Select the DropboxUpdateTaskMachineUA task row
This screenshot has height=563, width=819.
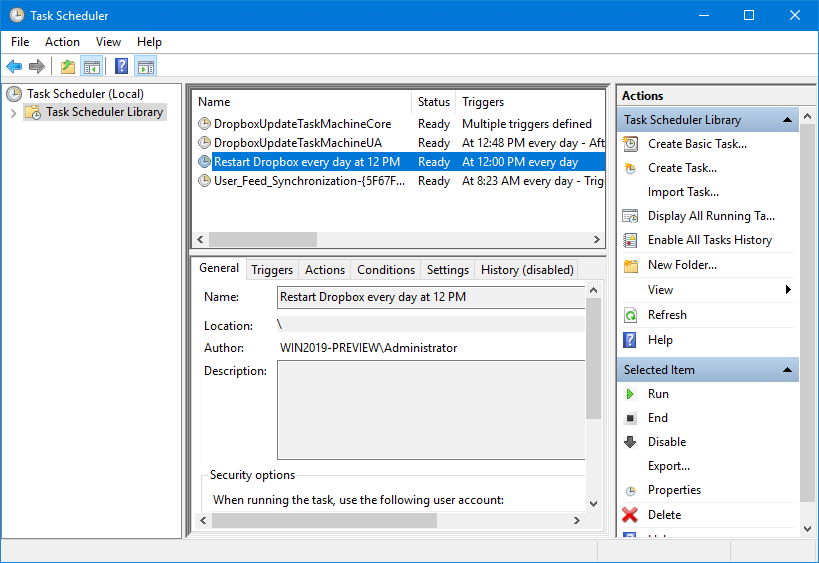point(399,143)
